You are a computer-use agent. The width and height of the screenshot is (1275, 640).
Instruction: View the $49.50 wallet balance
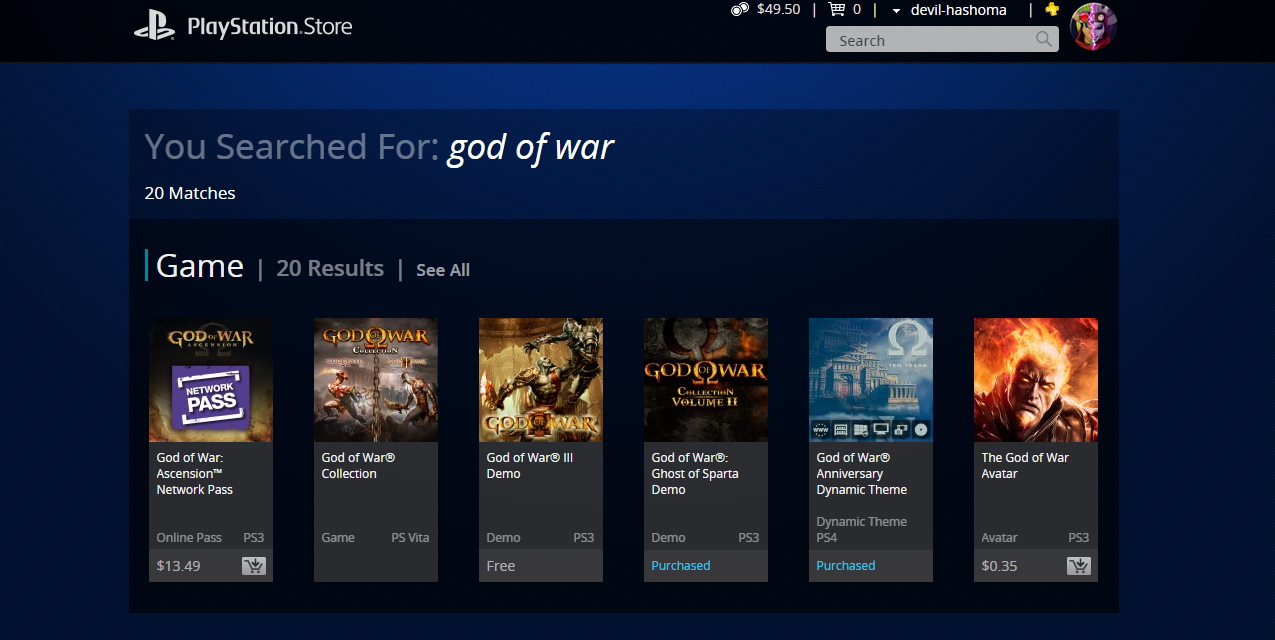click(779, 10)
